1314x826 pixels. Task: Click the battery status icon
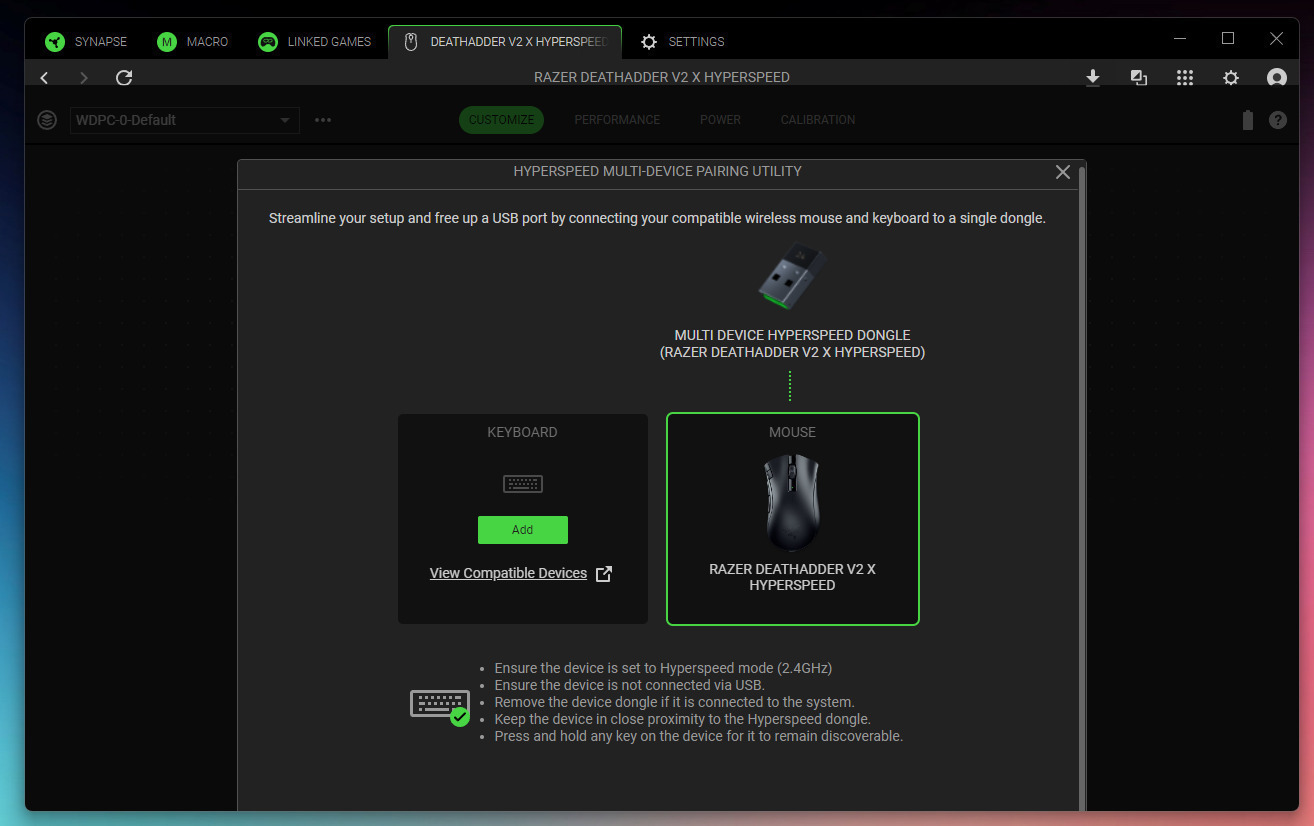pos(1247,120)
